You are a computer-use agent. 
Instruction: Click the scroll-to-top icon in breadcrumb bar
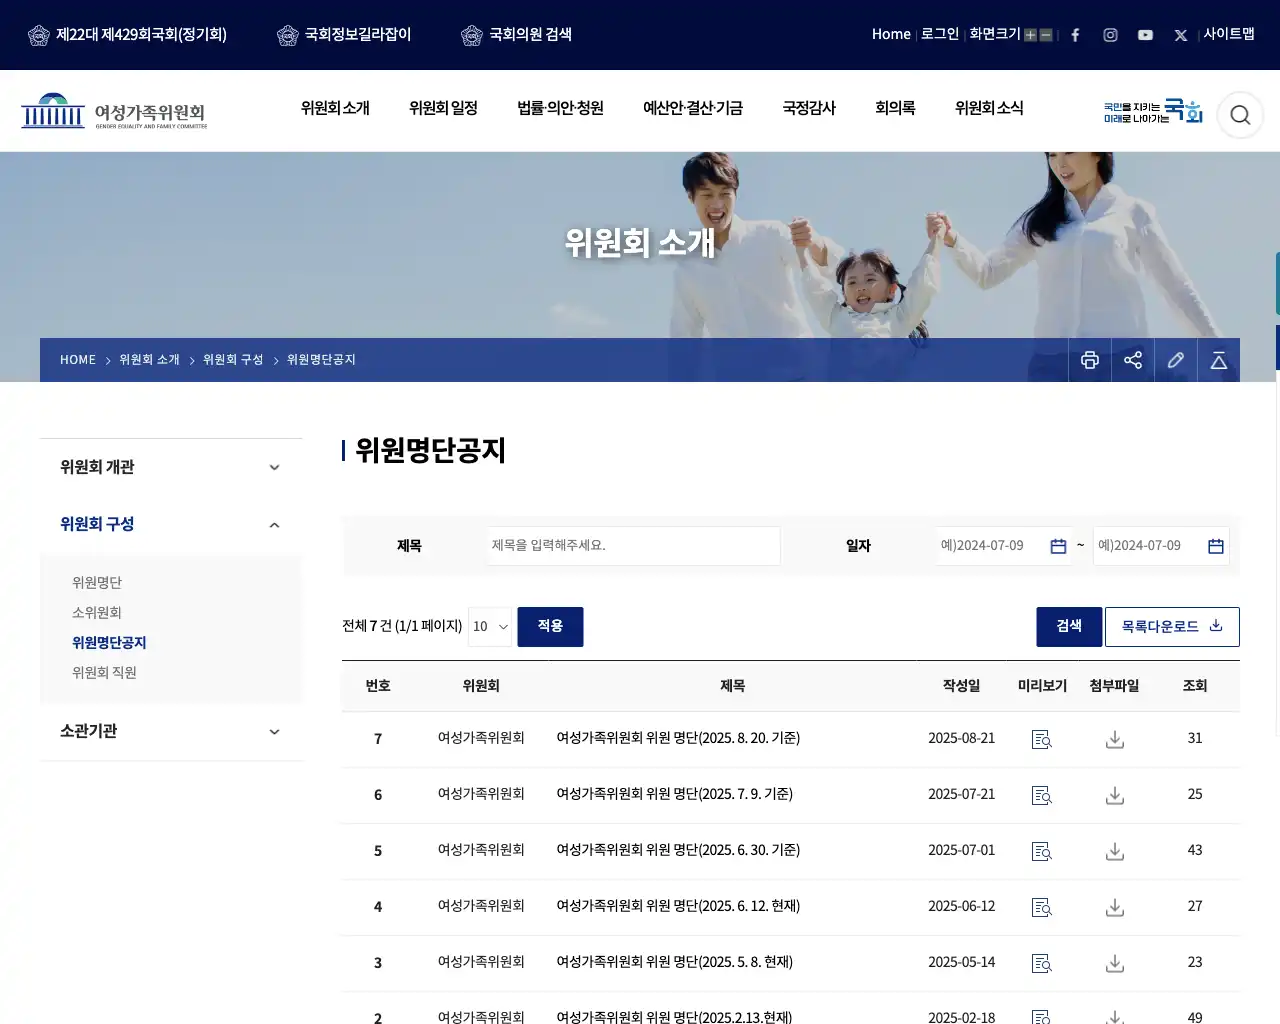[1219, 360]
